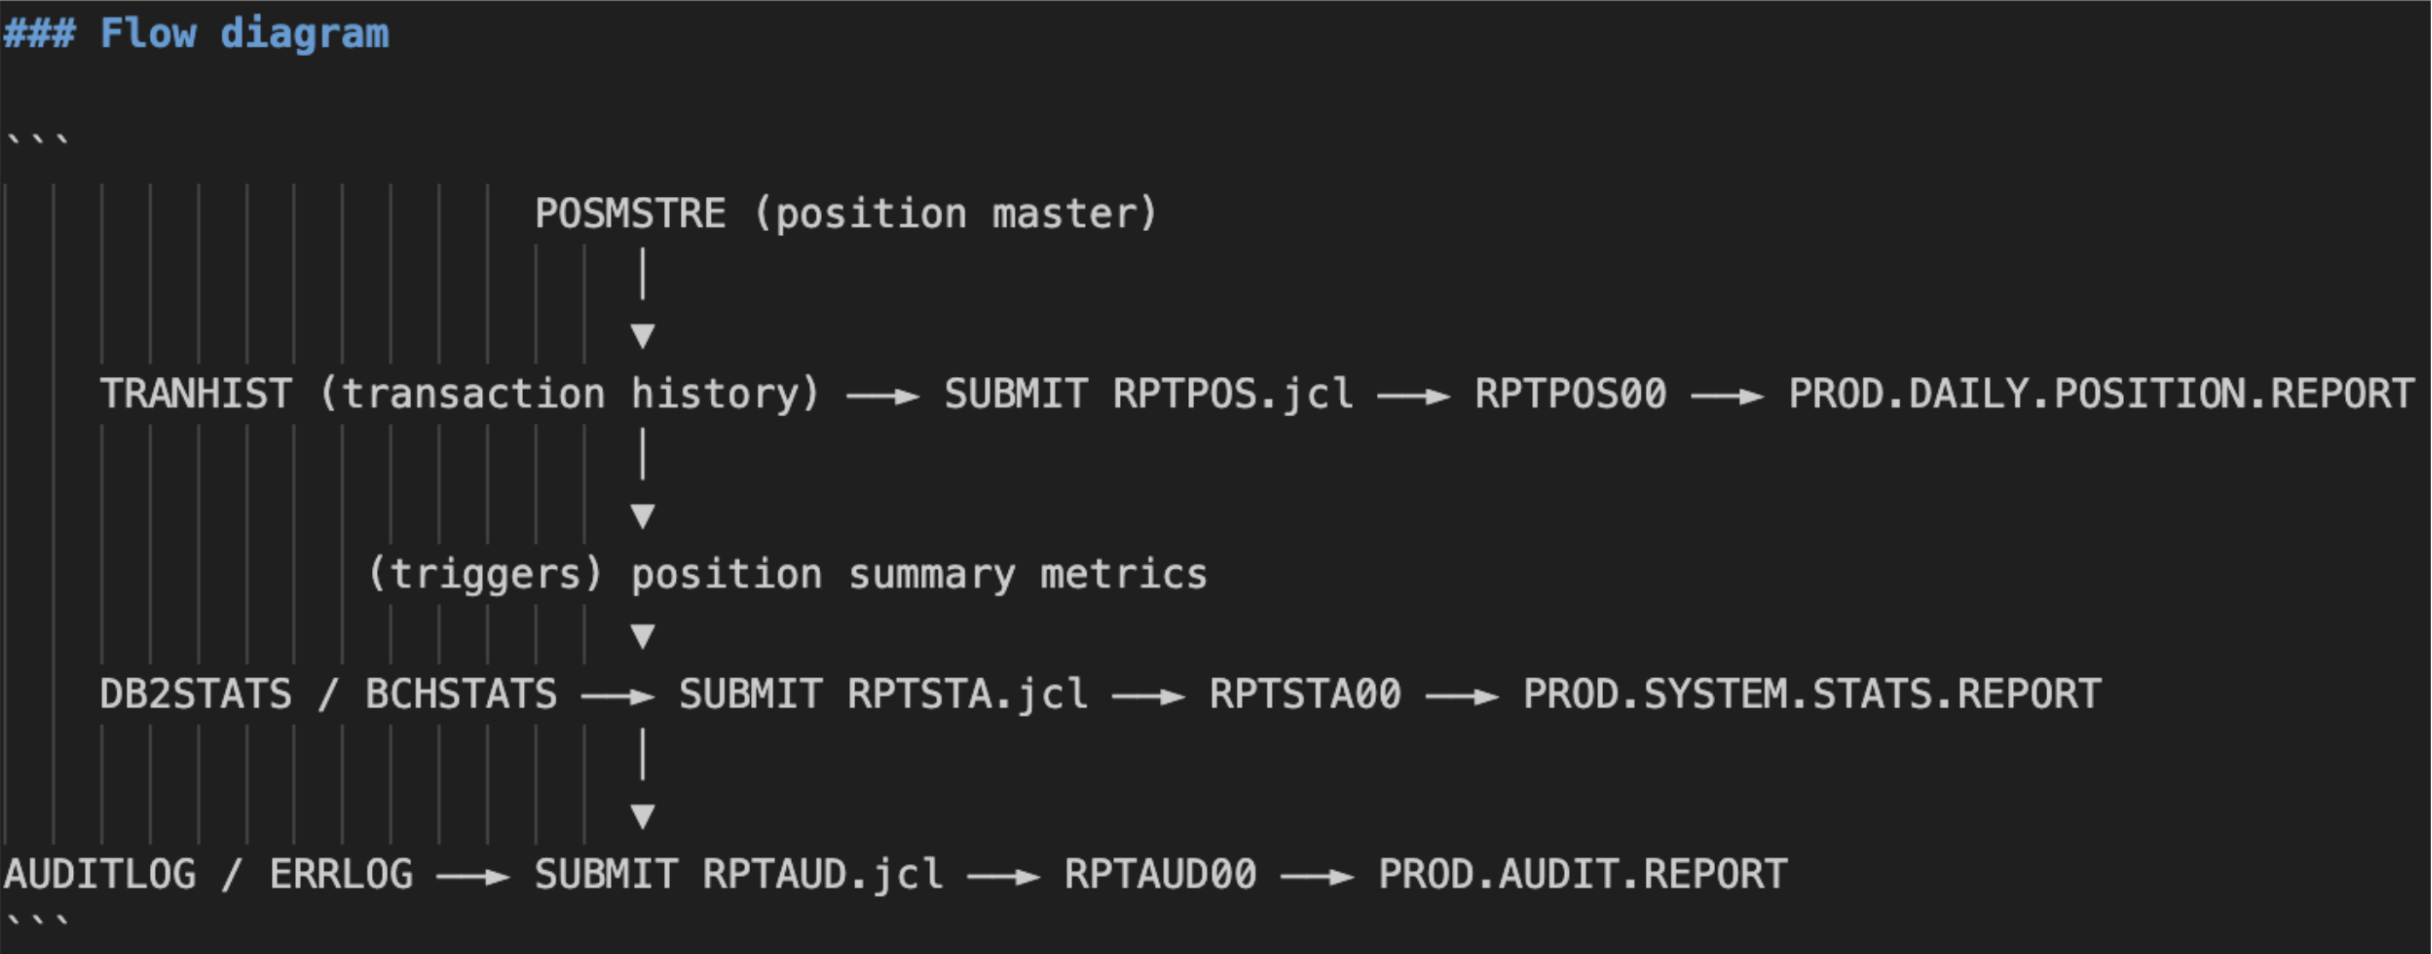Click PROD.SYSTEM.STATS.REPORT dataset name

coord(1811,695)
